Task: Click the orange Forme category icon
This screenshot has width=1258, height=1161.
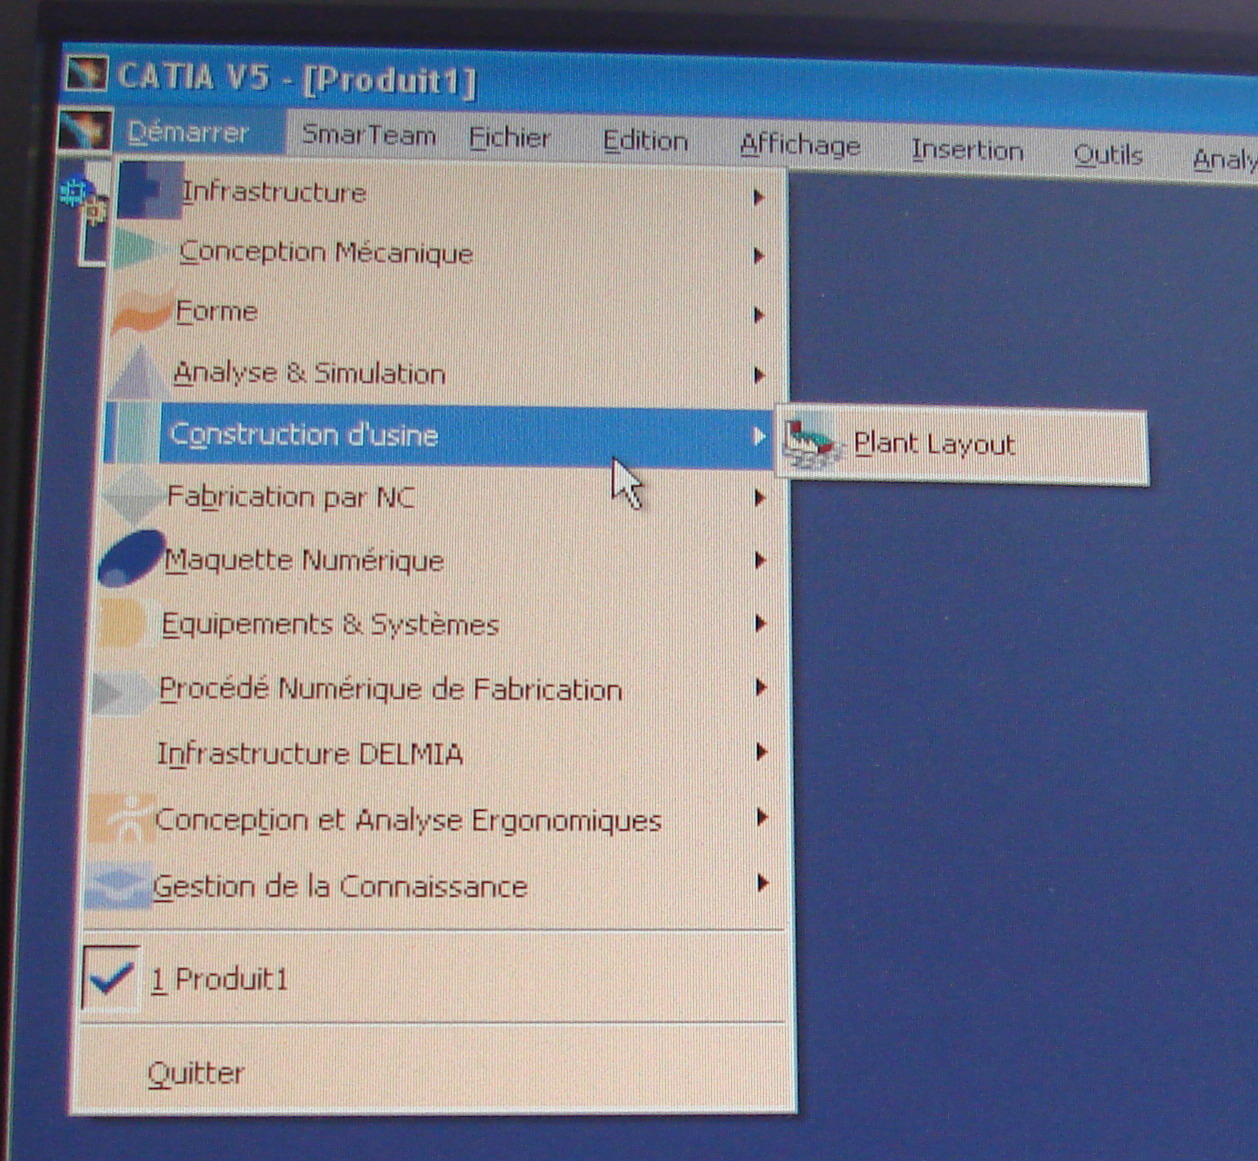Action: (140, 311)
